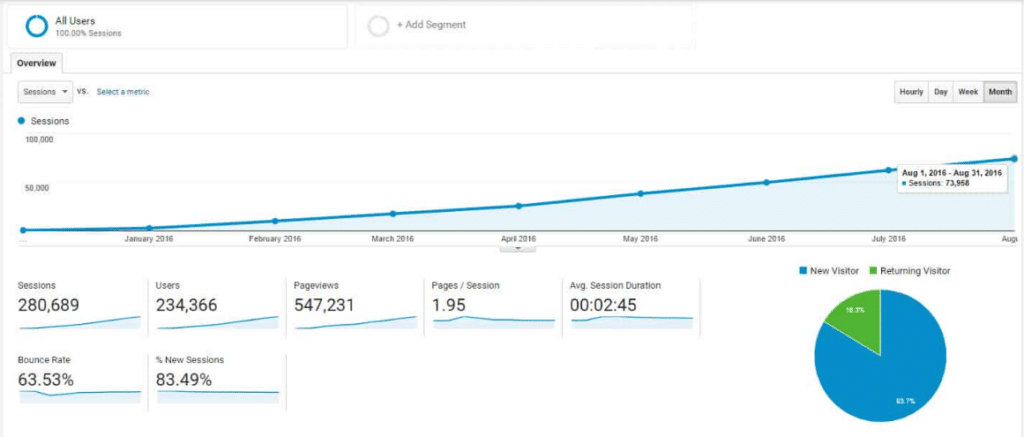Click the August 2016 data point
This screenshot has height=437, width=1024.
pos(1014,159)
